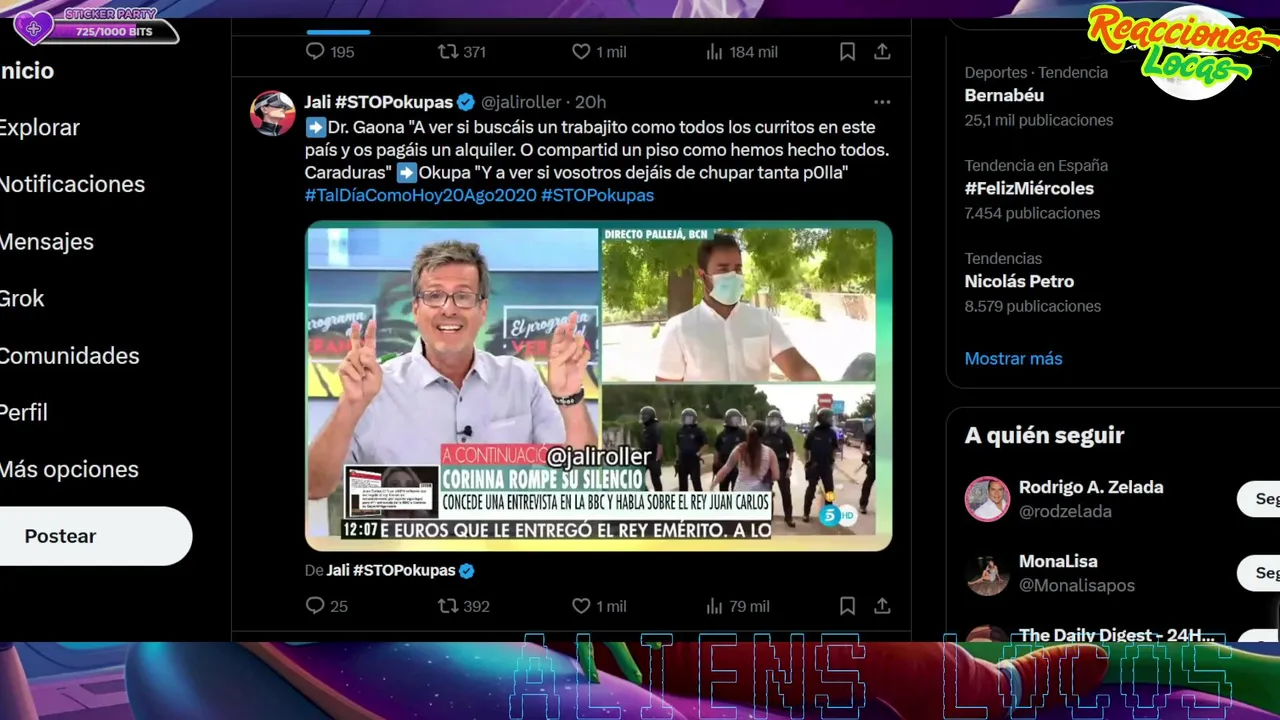Click 25,1 mil publicaciones text
Viewport: 1280px width, 720px height.
click(x=1039, y=120)
